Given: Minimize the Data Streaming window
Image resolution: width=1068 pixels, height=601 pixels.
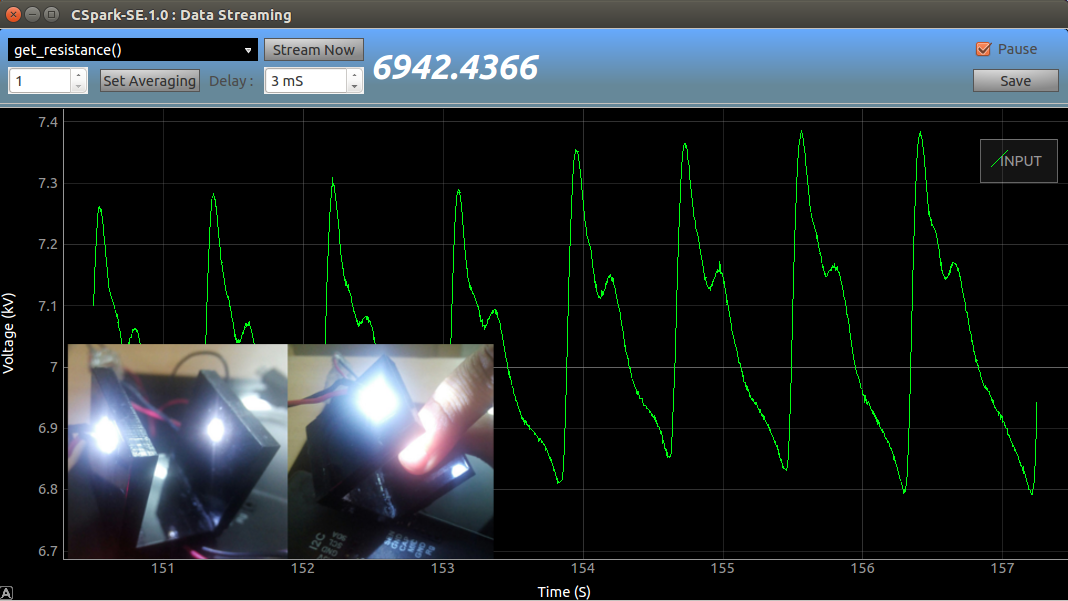Looking at the screenshot, I should 32,14.
